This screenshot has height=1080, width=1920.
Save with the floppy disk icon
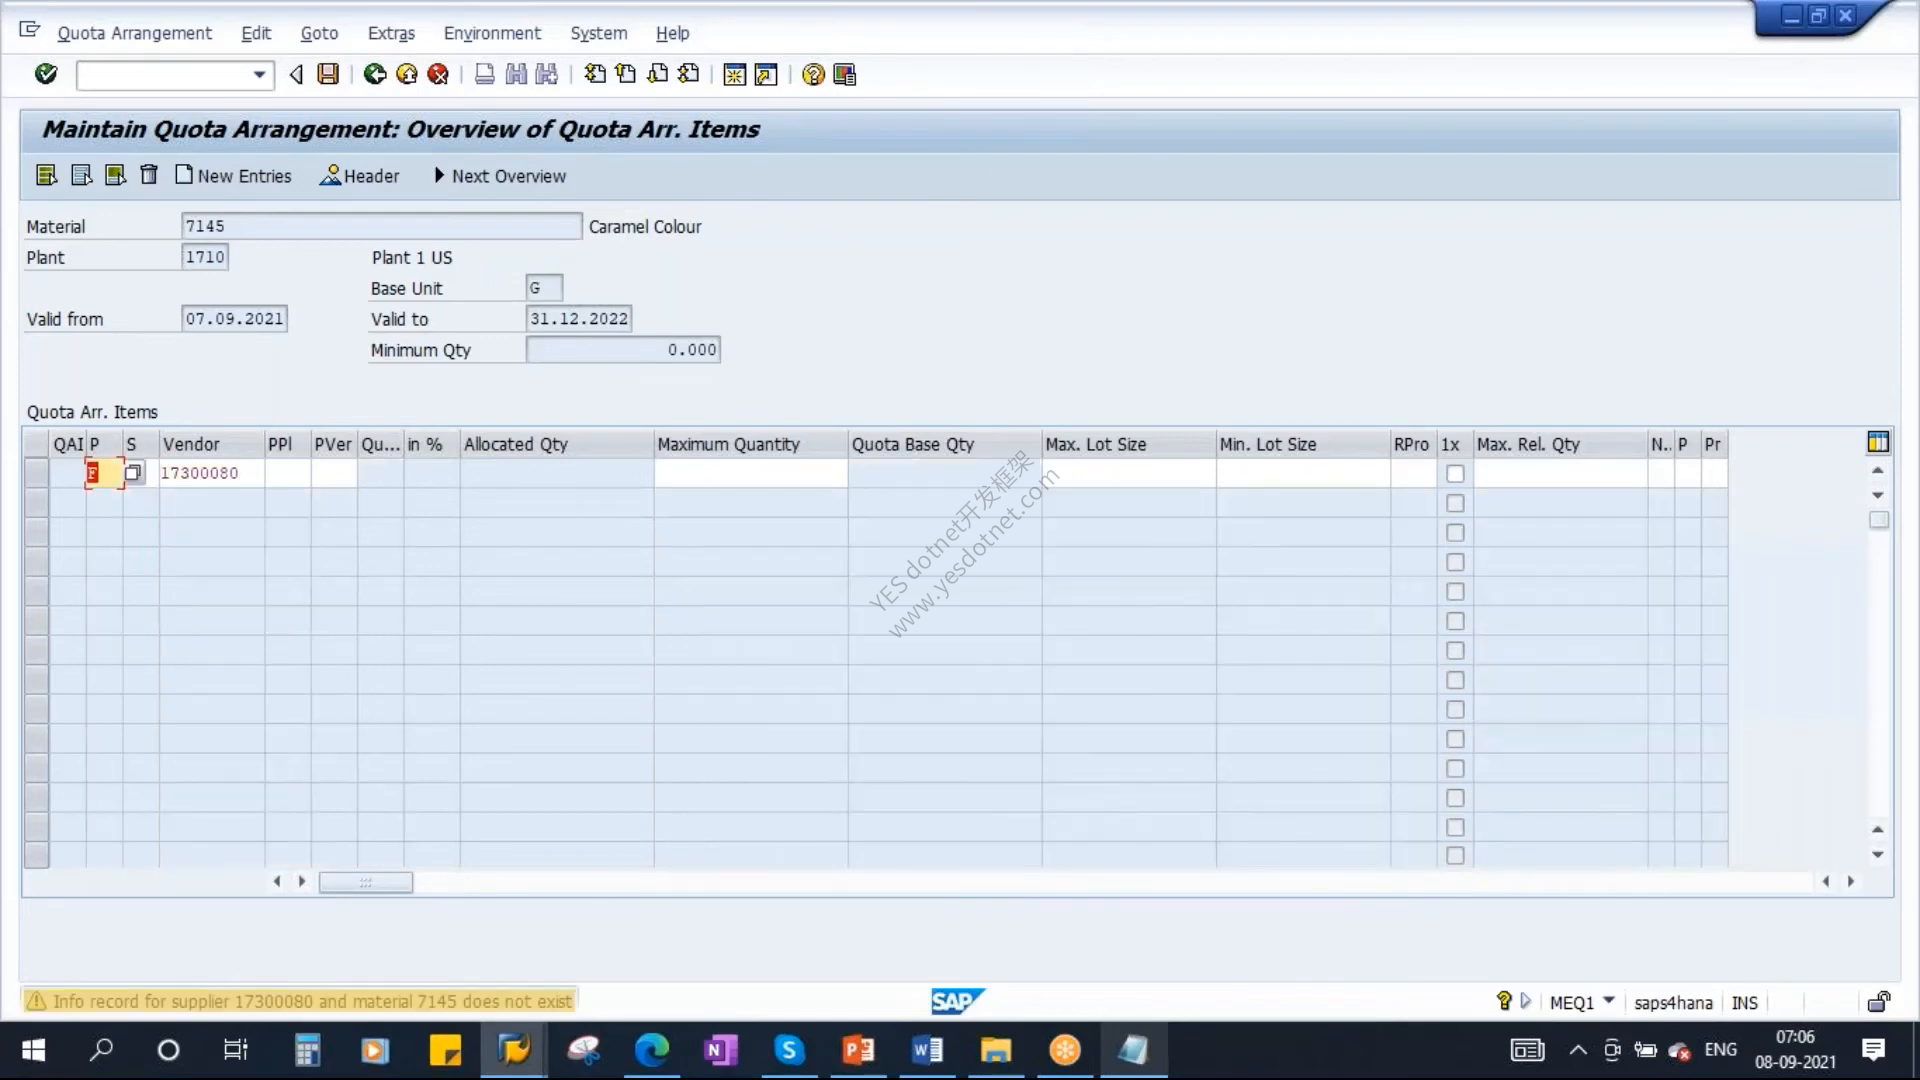(328, 74)
